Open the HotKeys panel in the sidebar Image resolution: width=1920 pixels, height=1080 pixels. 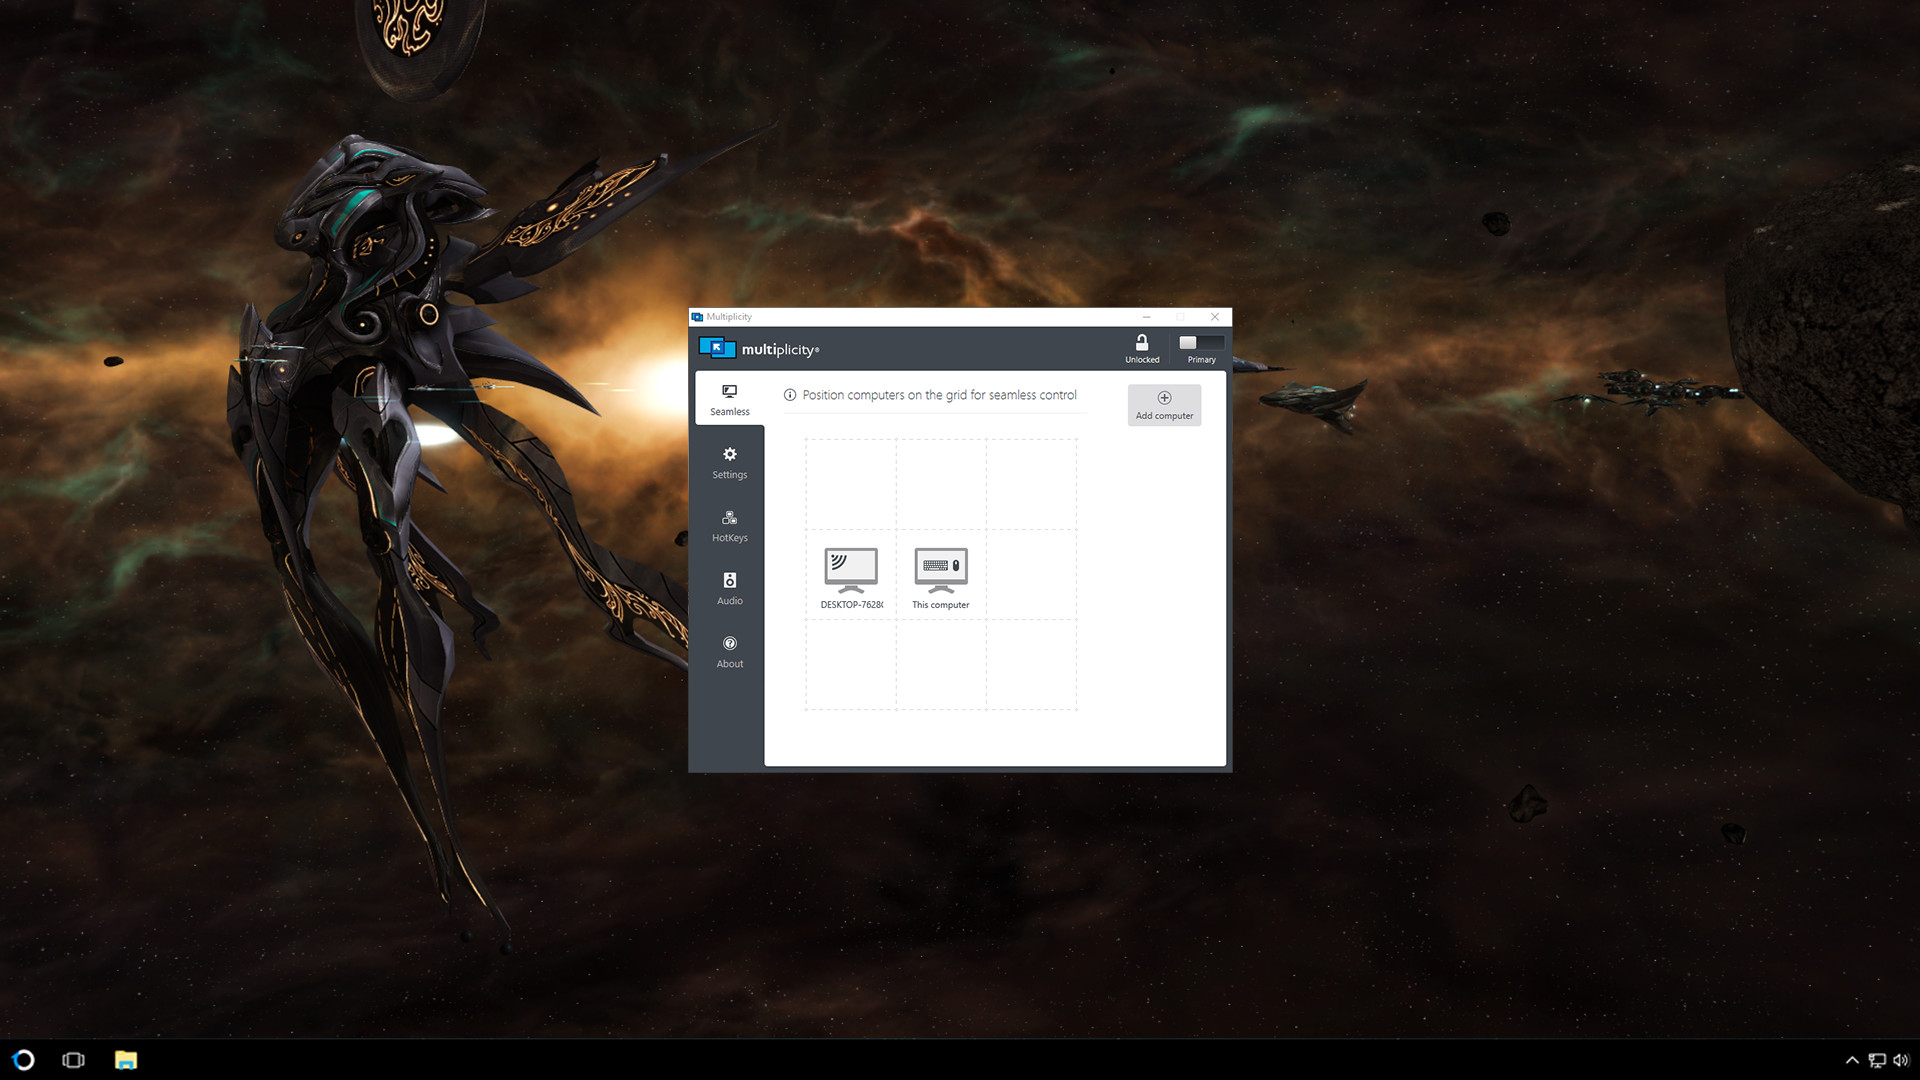point(729,527)
